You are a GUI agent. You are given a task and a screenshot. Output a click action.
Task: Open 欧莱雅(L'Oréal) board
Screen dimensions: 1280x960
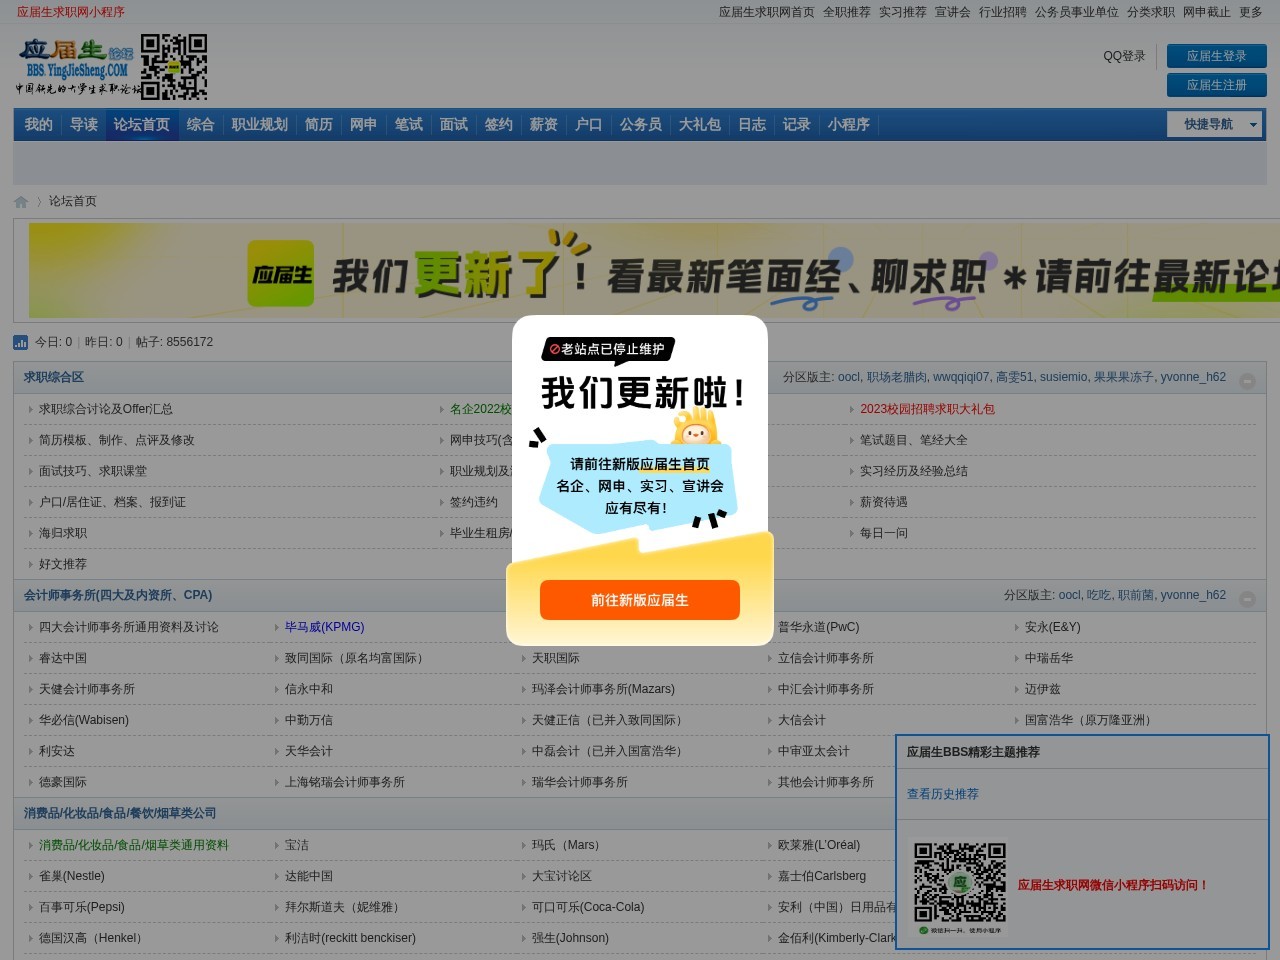(819, 845)
